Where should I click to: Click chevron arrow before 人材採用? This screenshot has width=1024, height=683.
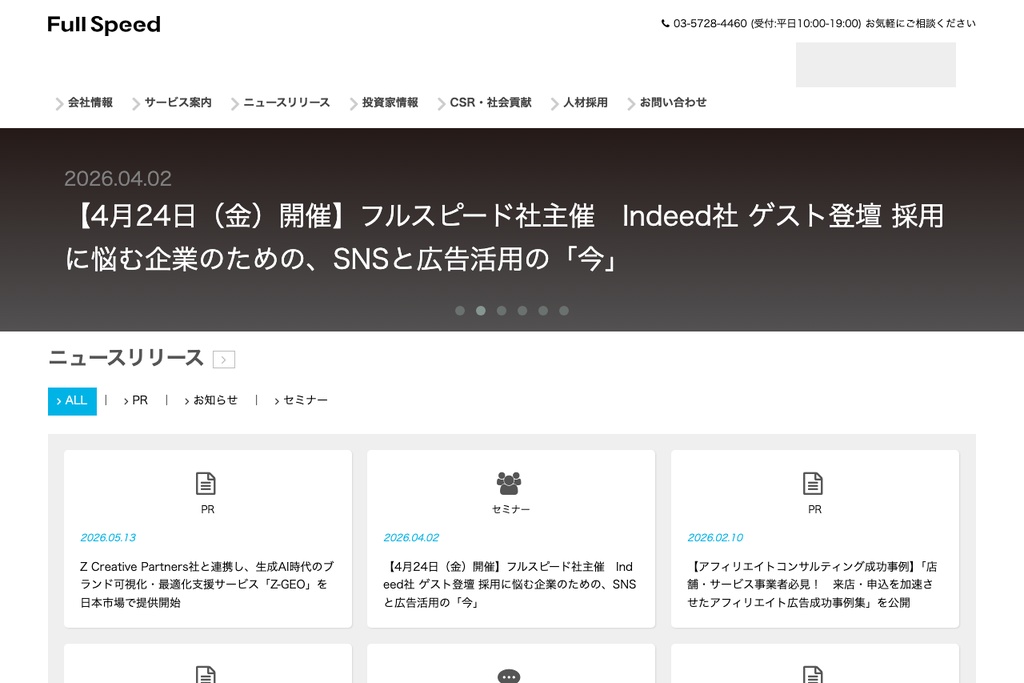coord(554,104)
